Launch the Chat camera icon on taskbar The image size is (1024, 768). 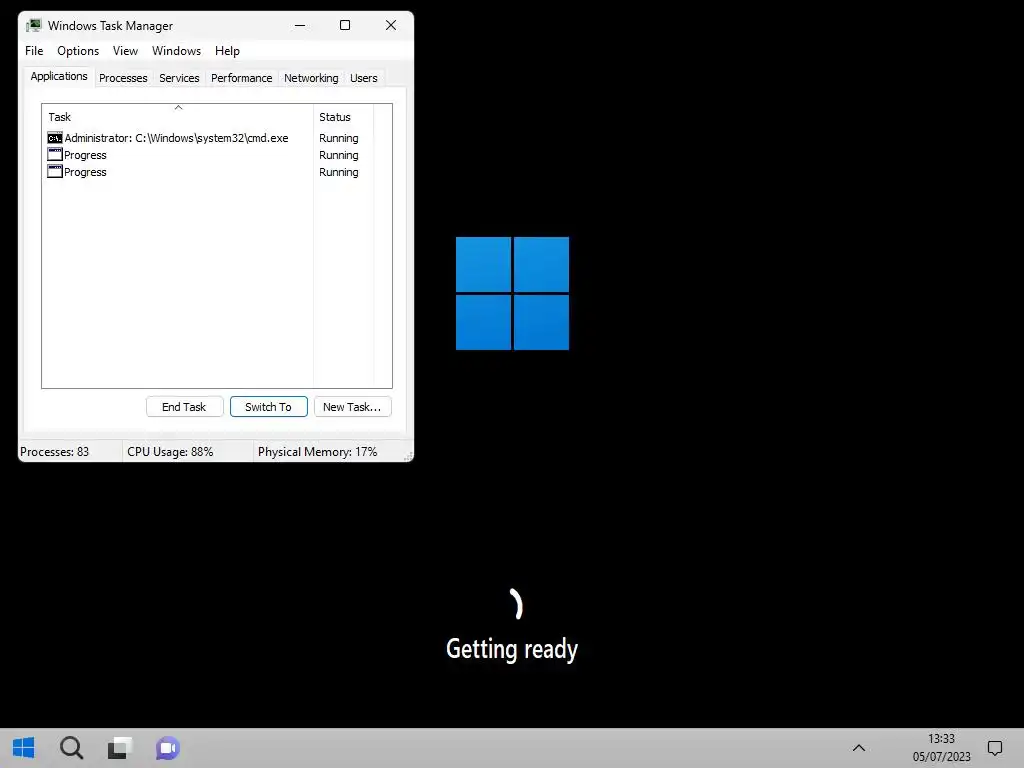[168, 748]
